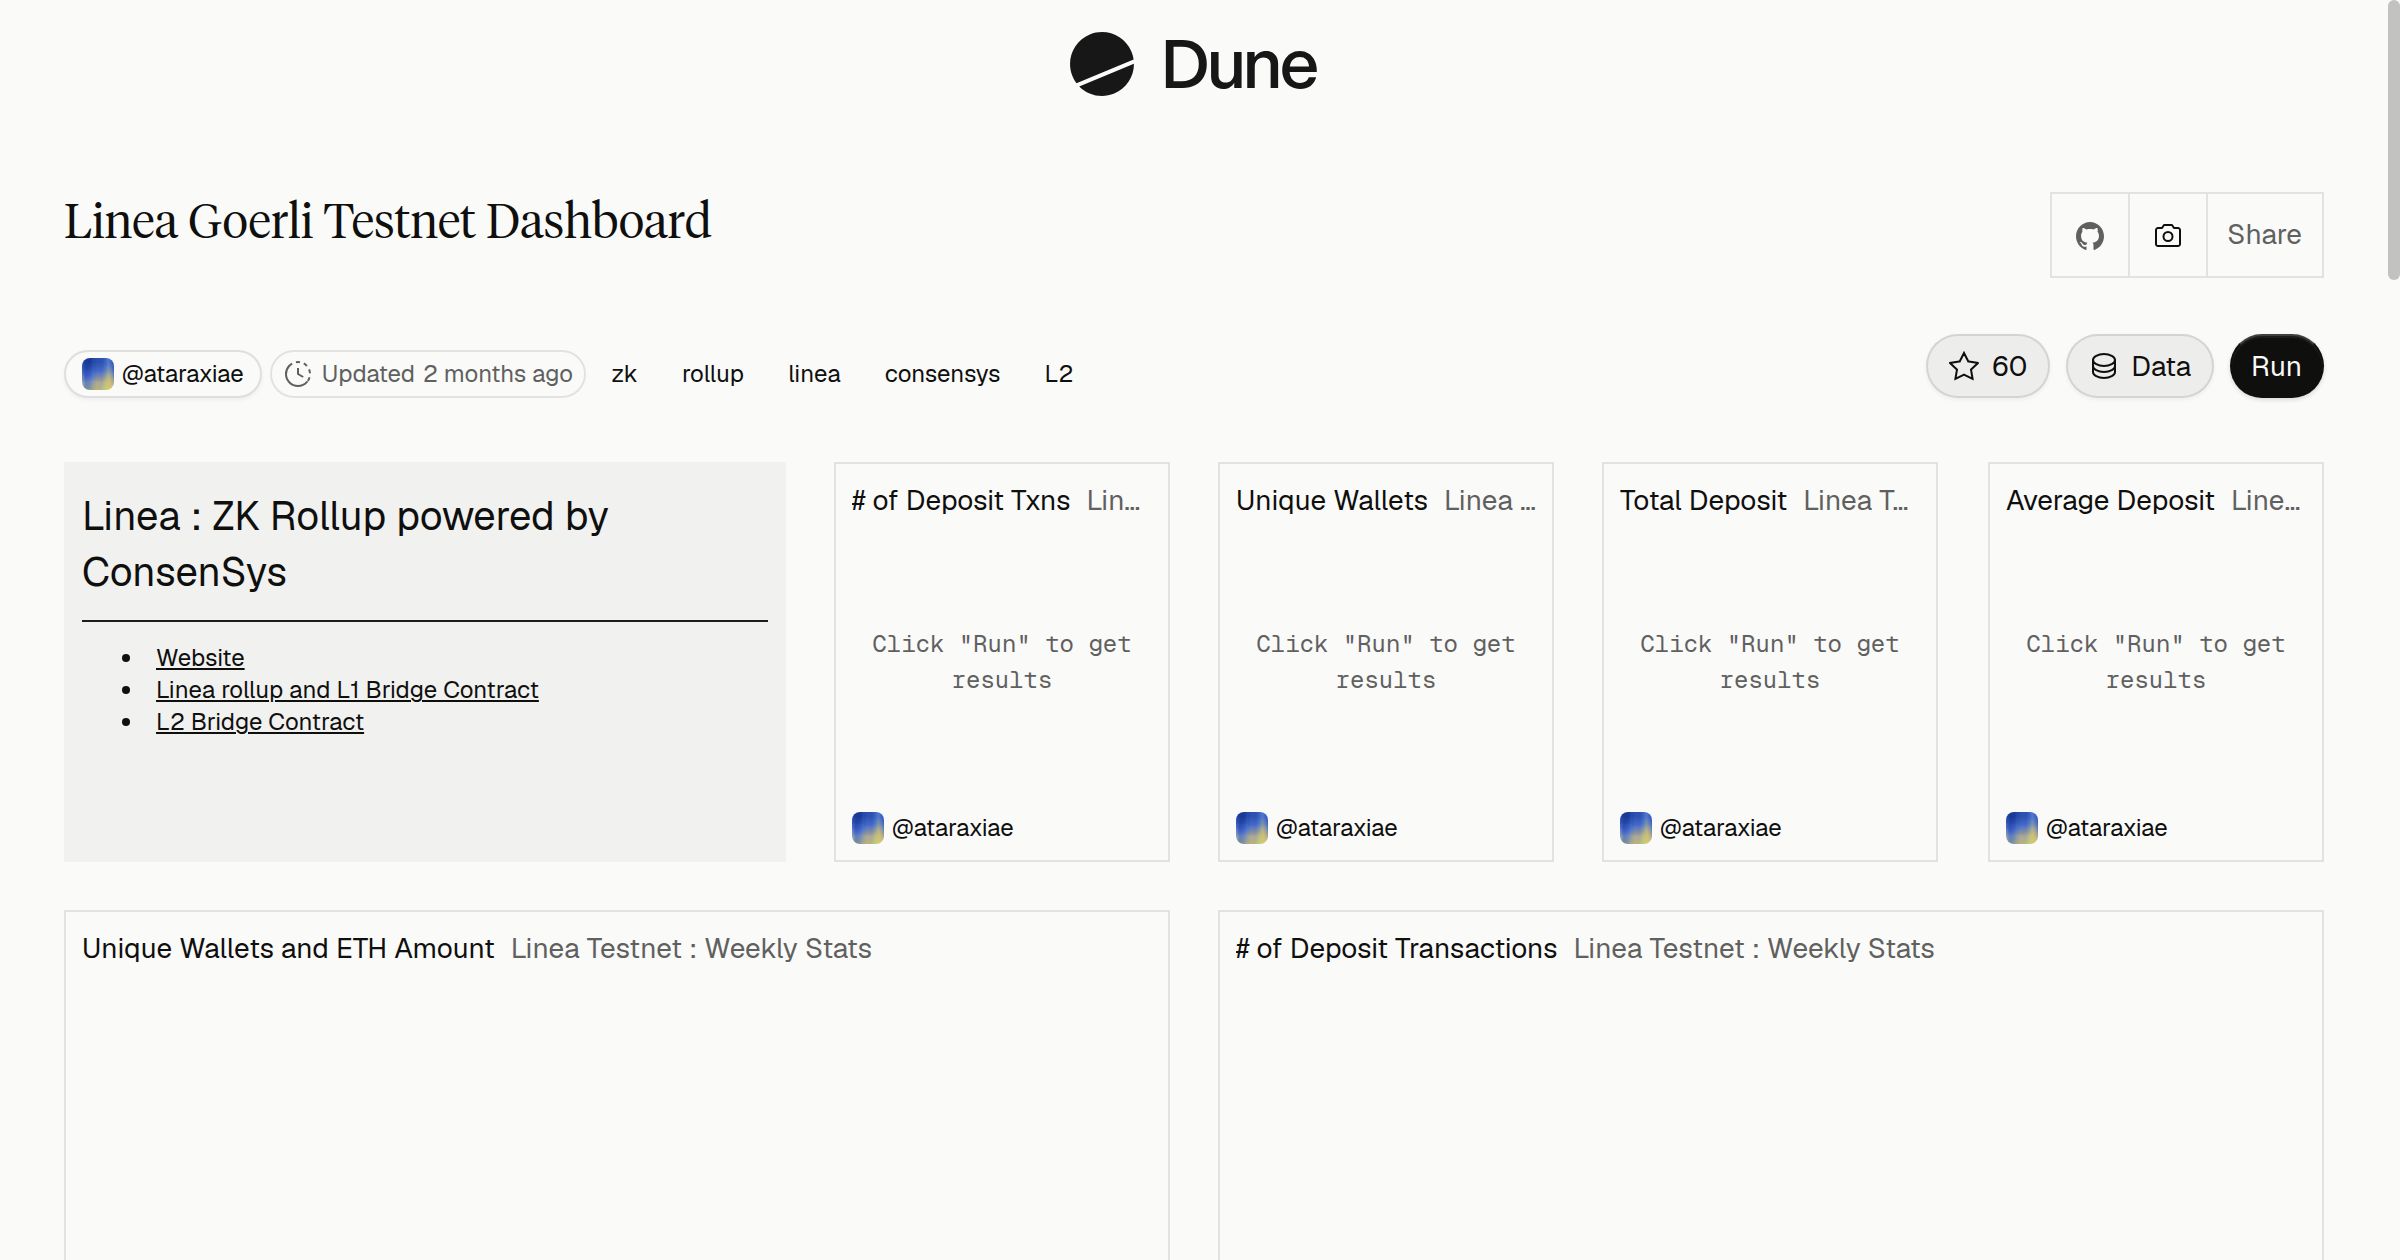Image resolution: width=2400 pixels, height=1260 pixels.
Task: Open Average Deposit query title
Action: pyautogui.click(x=2110, y=501)
